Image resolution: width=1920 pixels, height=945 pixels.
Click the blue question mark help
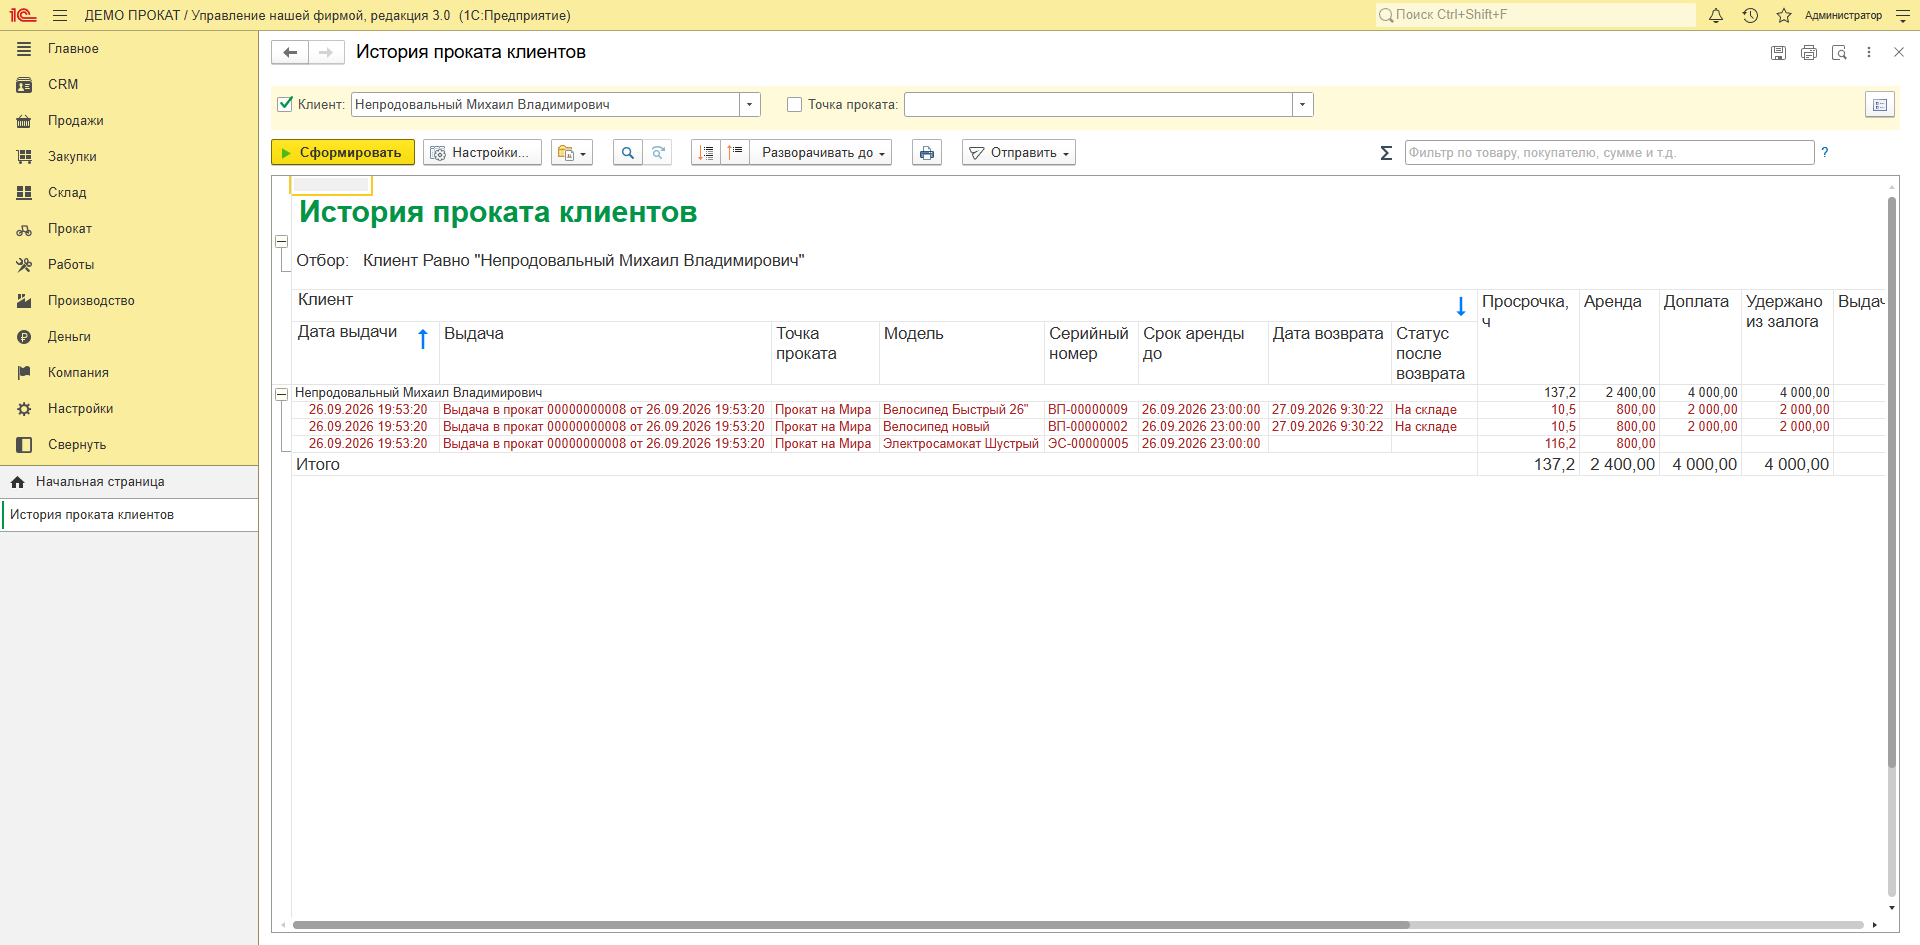[x=1825, y=153]
